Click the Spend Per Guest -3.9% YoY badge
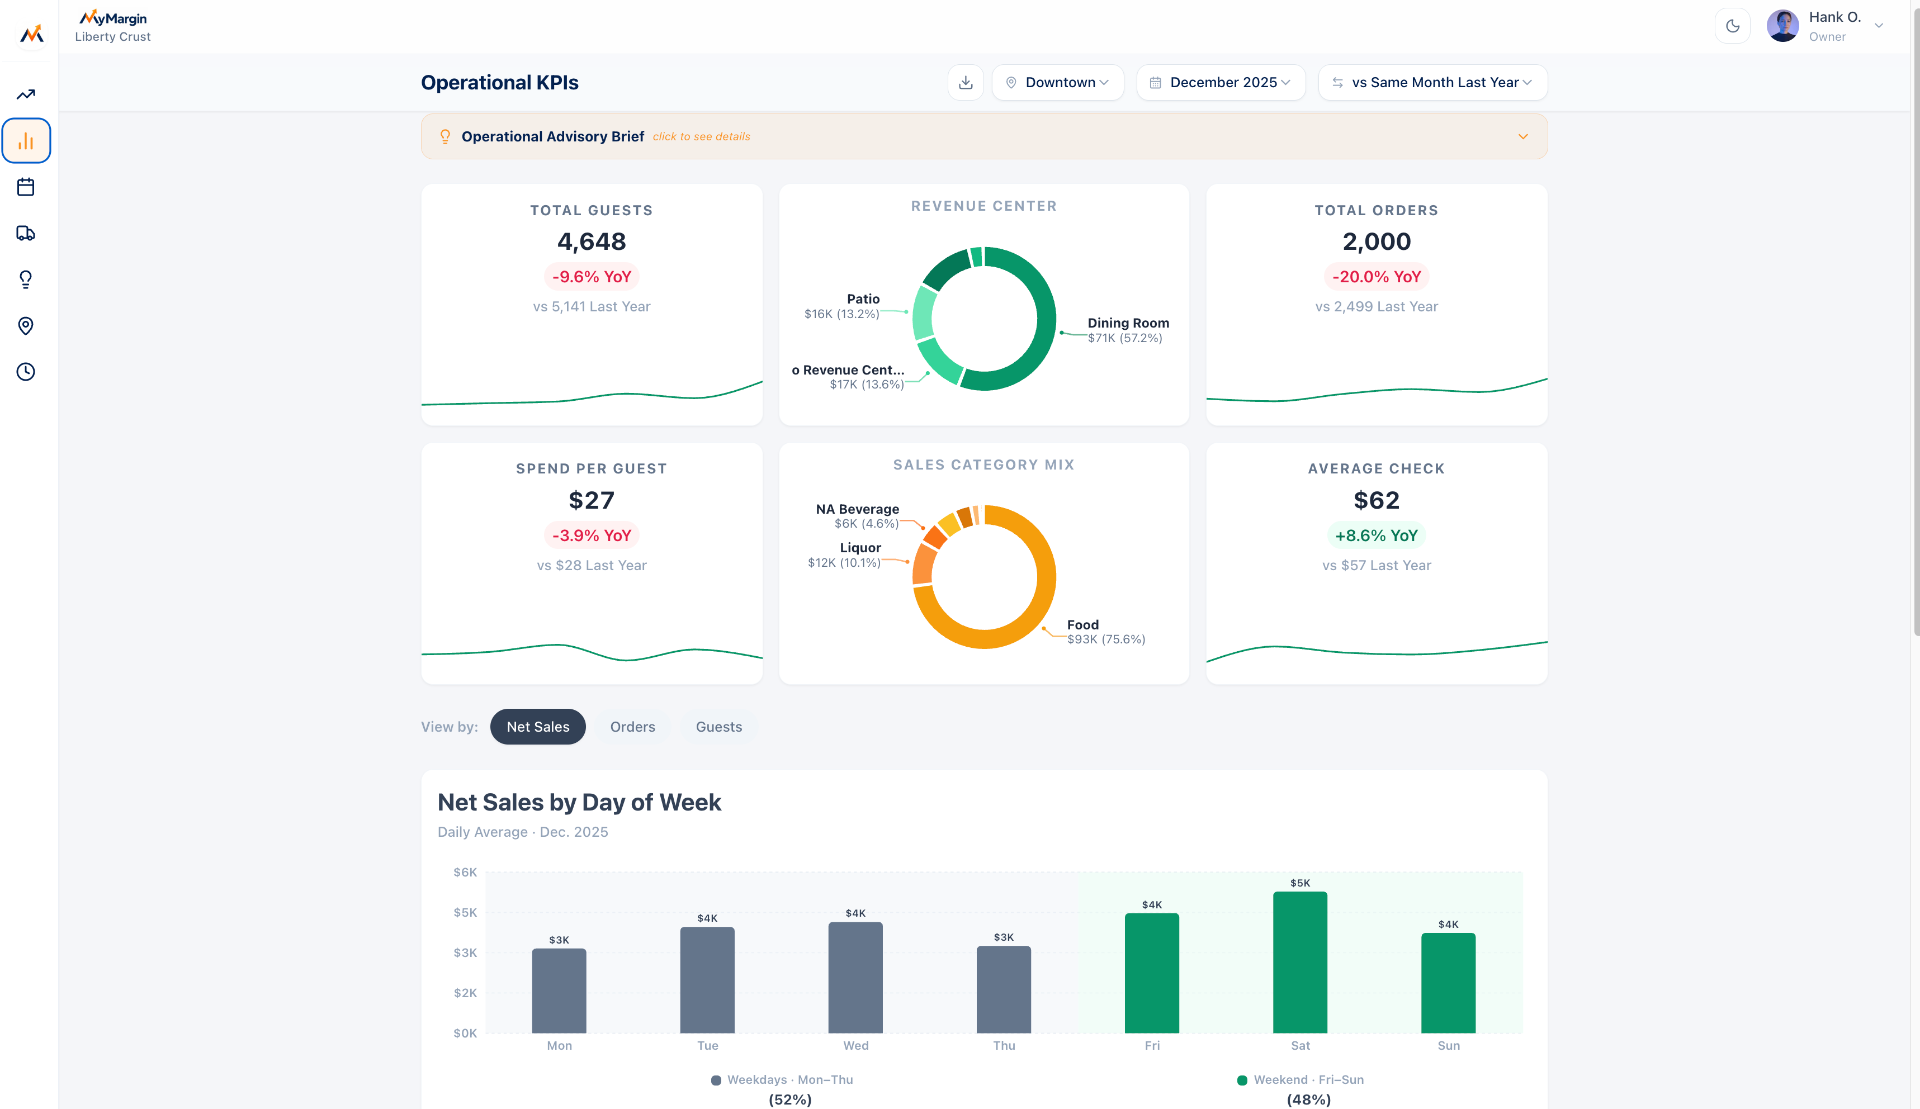The image size is (1920, 1109). (x=592, y=536)
